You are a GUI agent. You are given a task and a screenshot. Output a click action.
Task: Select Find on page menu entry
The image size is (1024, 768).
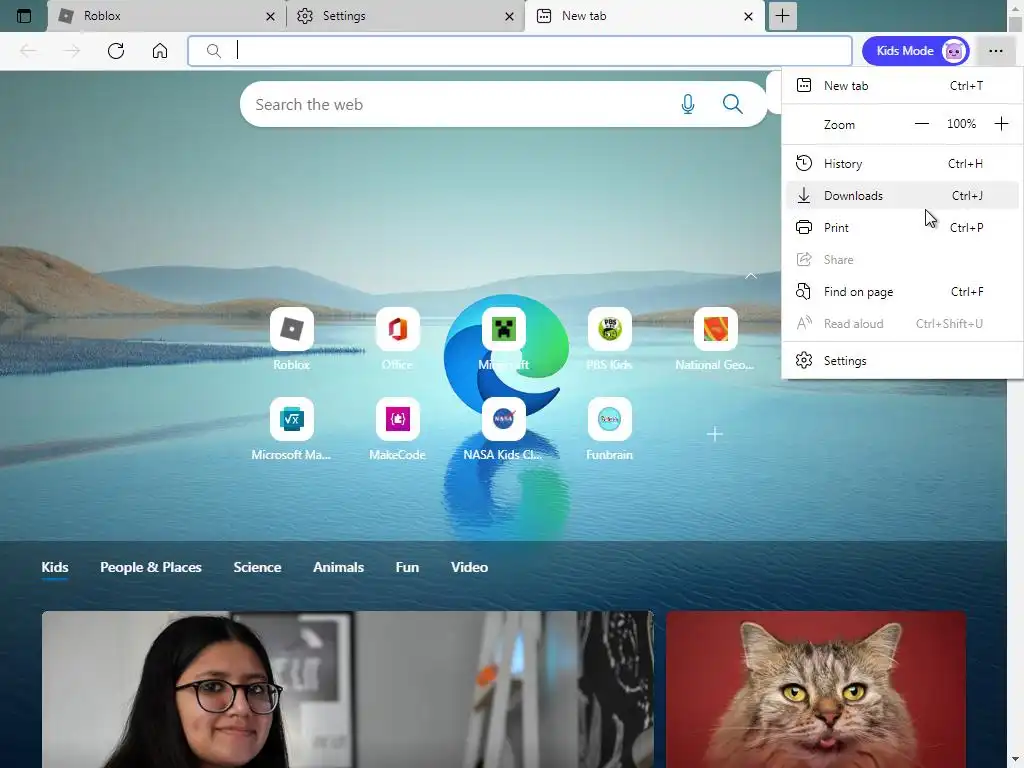pos(902,291)
